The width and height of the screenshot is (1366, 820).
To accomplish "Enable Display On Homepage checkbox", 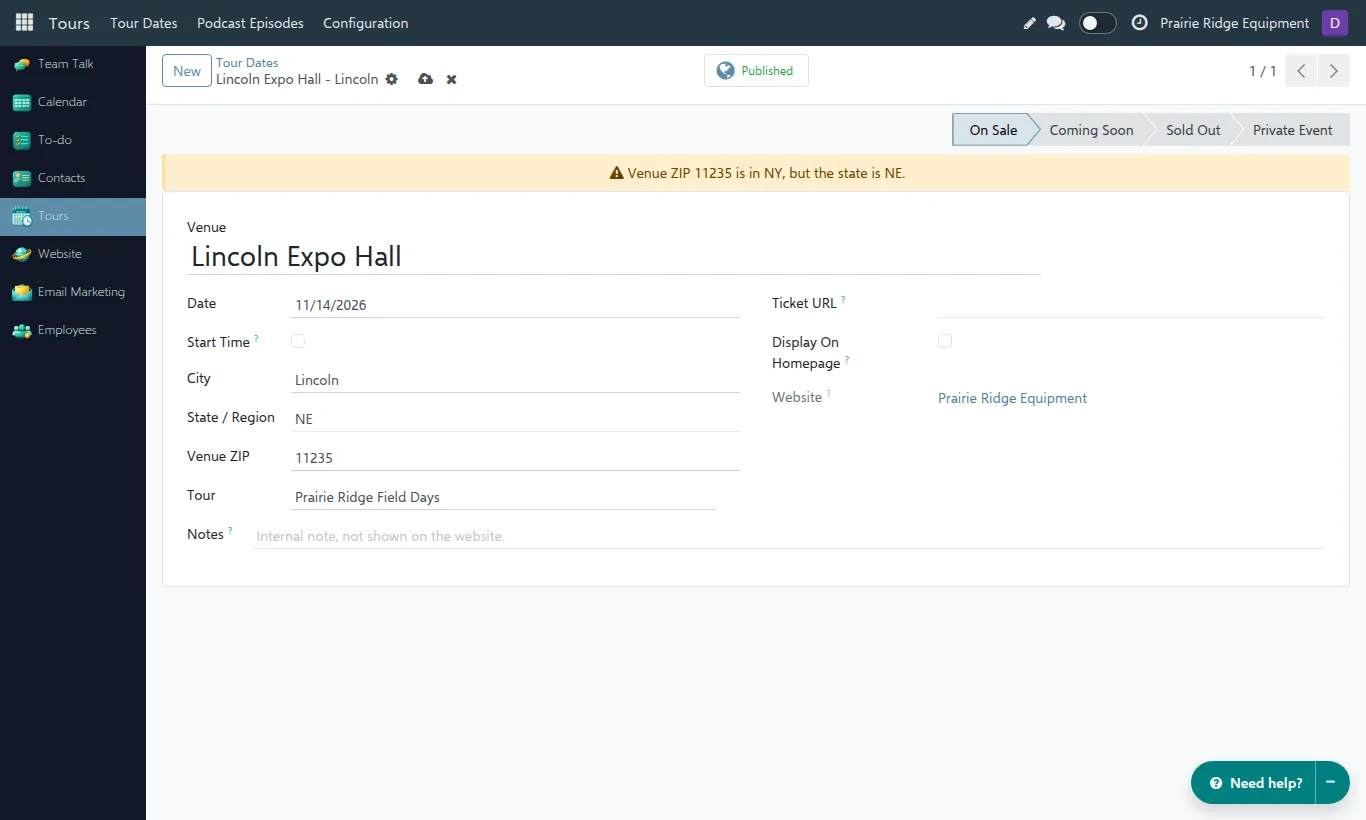I will [x=945, y=341].
